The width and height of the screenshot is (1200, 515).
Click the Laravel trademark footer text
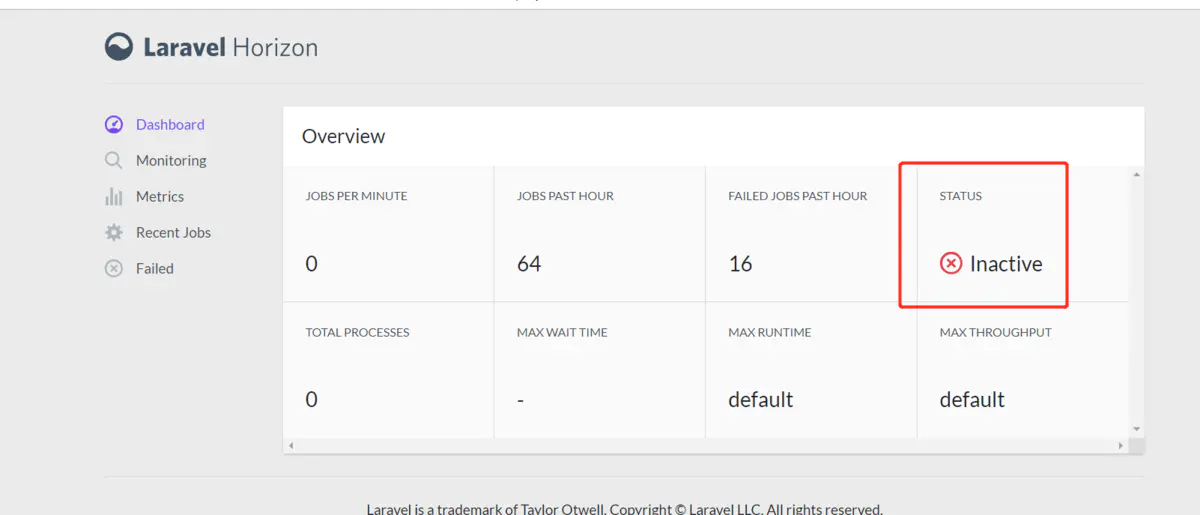pos(624,508)
